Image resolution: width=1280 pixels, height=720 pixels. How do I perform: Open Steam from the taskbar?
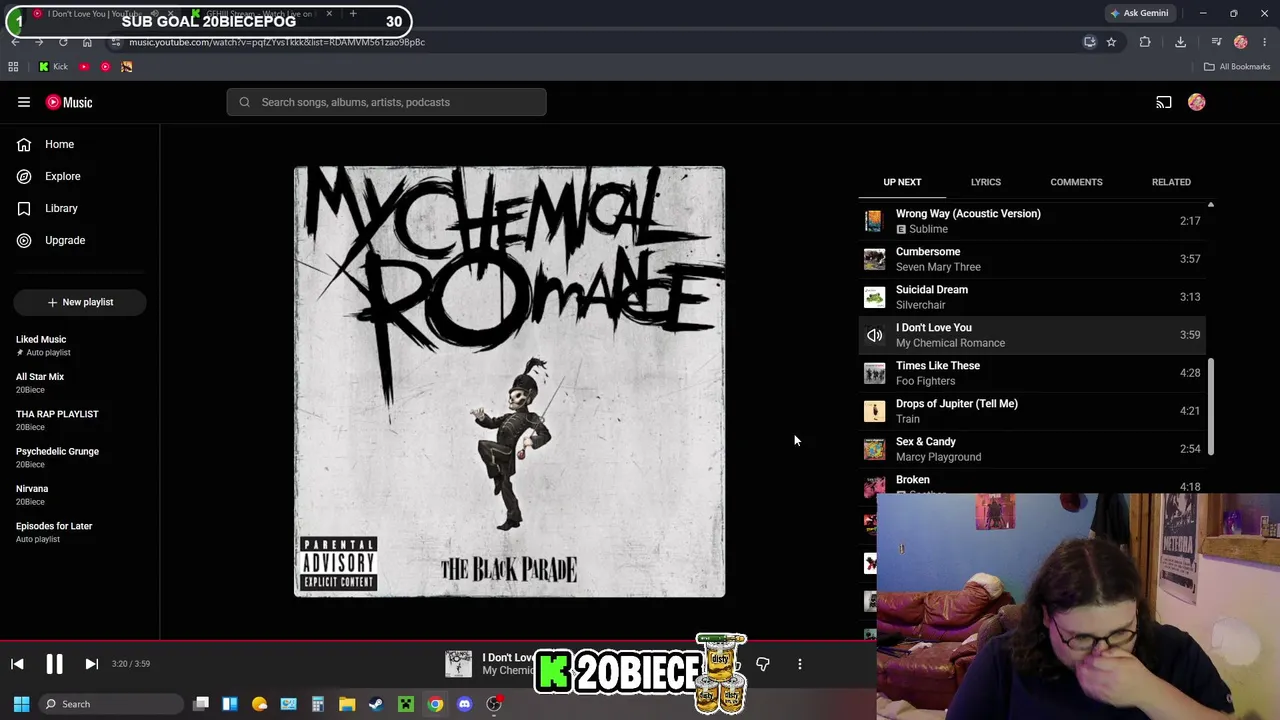376,704
